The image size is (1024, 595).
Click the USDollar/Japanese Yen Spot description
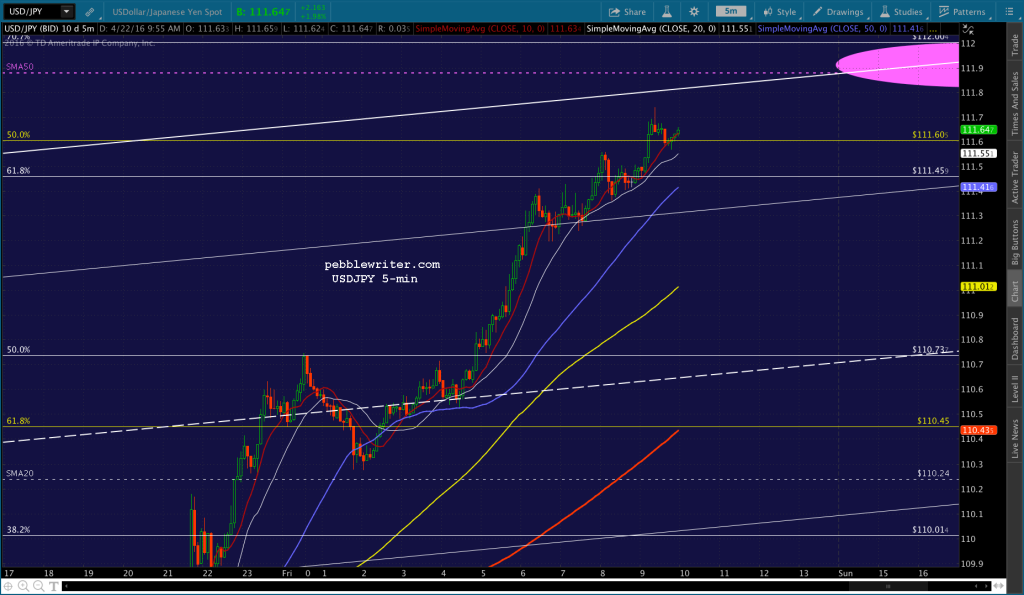tap(167, 12)
